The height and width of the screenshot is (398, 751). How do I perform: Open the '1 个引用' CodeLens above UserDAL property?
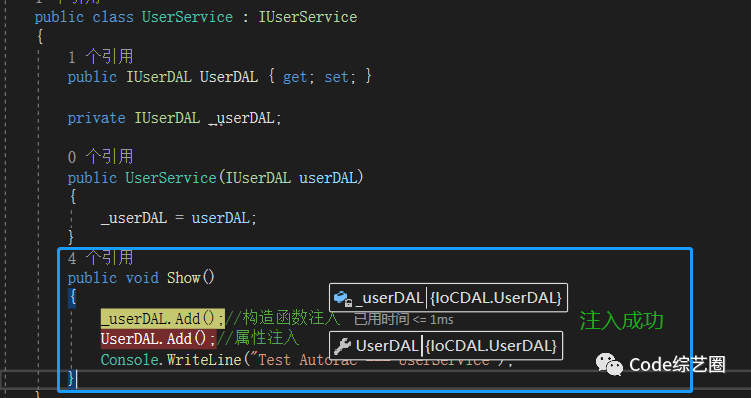tap(101, 57)
